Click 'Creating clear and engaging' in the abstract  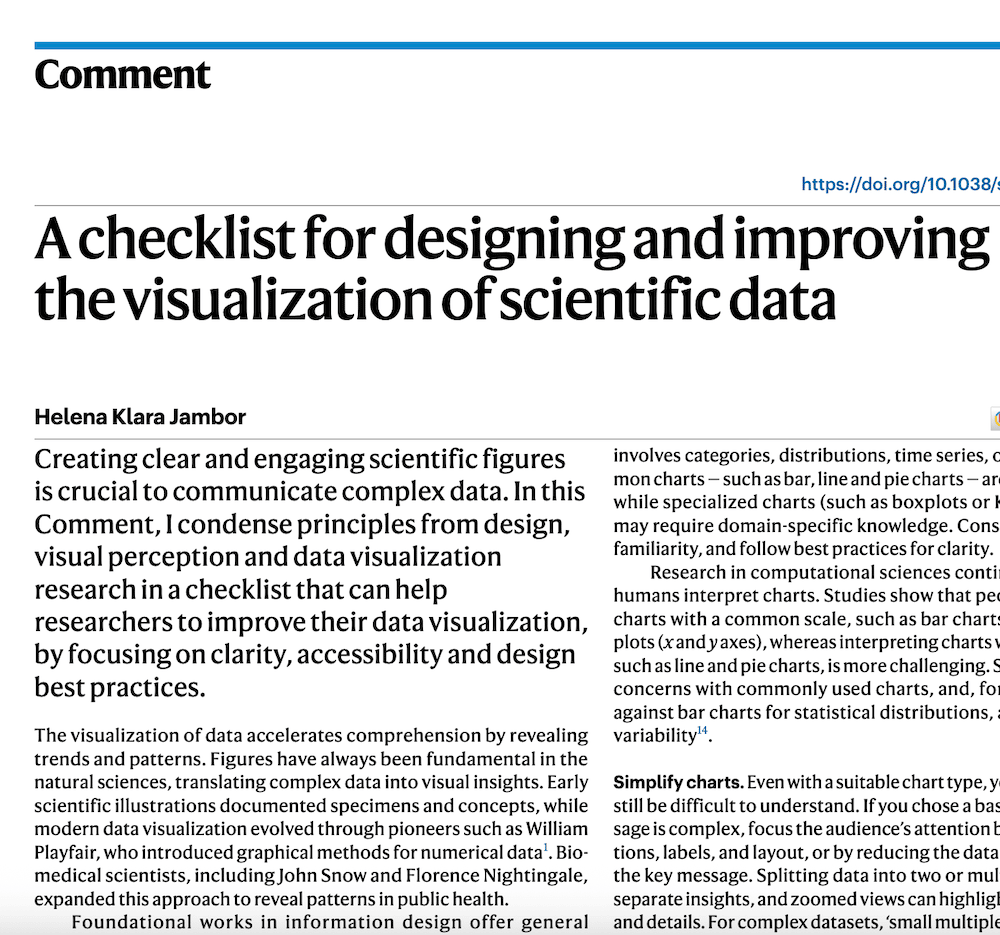[x=190, y=460]
